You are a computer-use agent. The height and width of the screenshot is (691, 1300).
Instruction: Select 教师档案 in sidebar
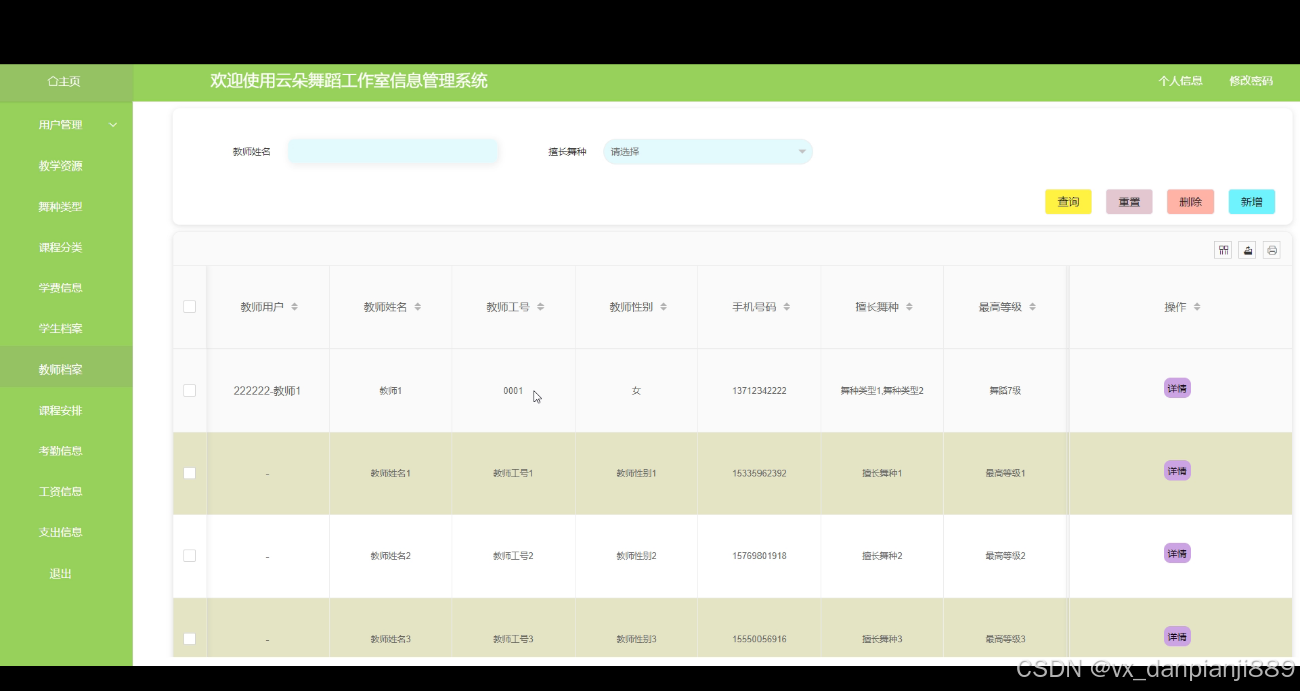pyautogui.click(x=66, y=369)
